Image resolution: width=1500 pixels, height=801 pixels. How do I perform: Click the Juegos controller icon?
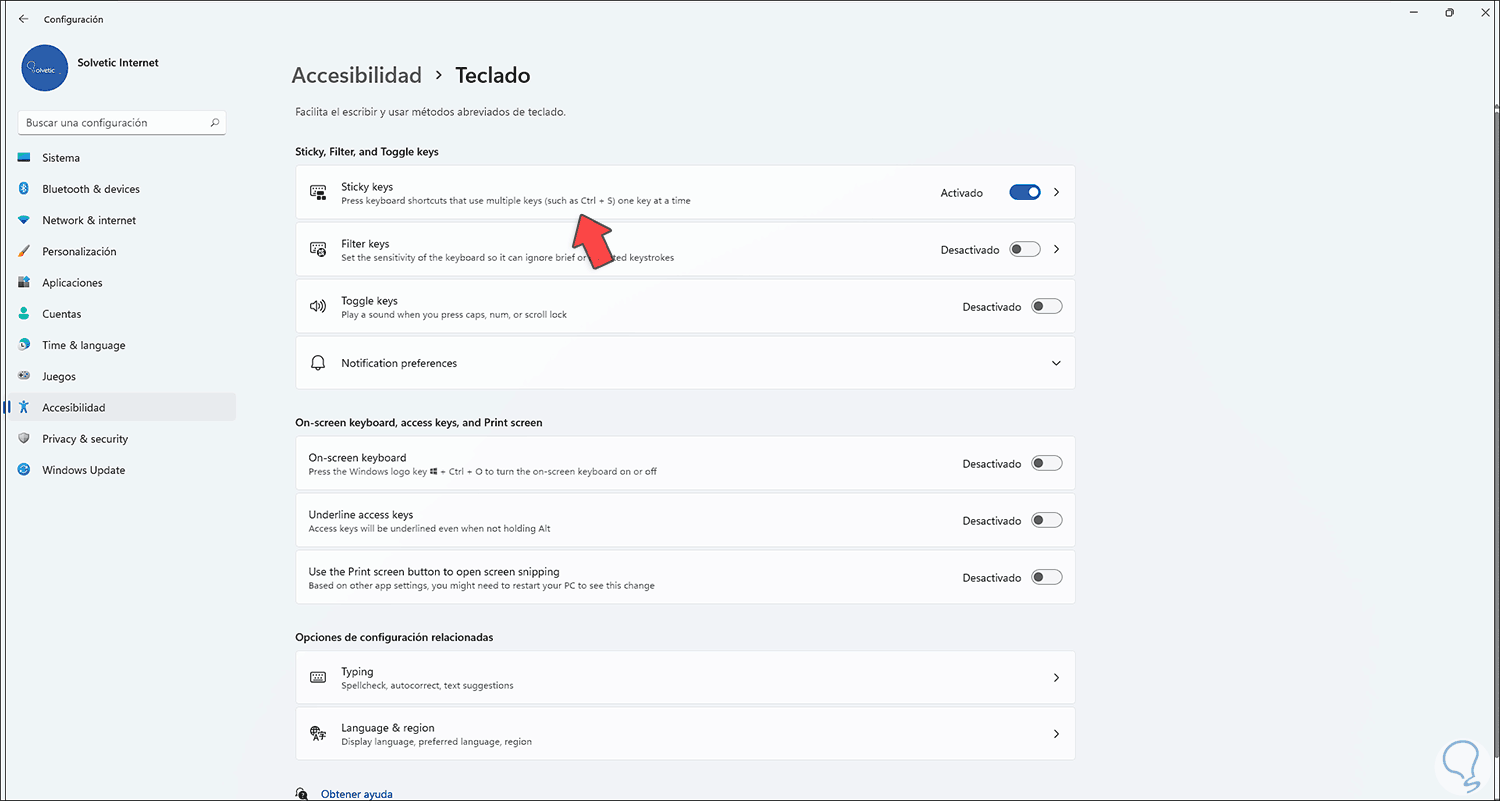tap(24, 377)
